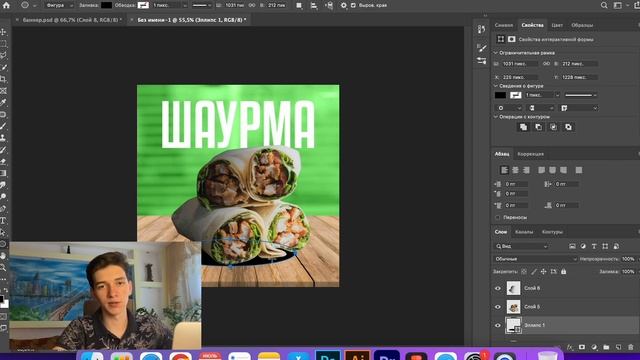
Task: Add layer mask at Layers panel bottom
Action: 582,347
